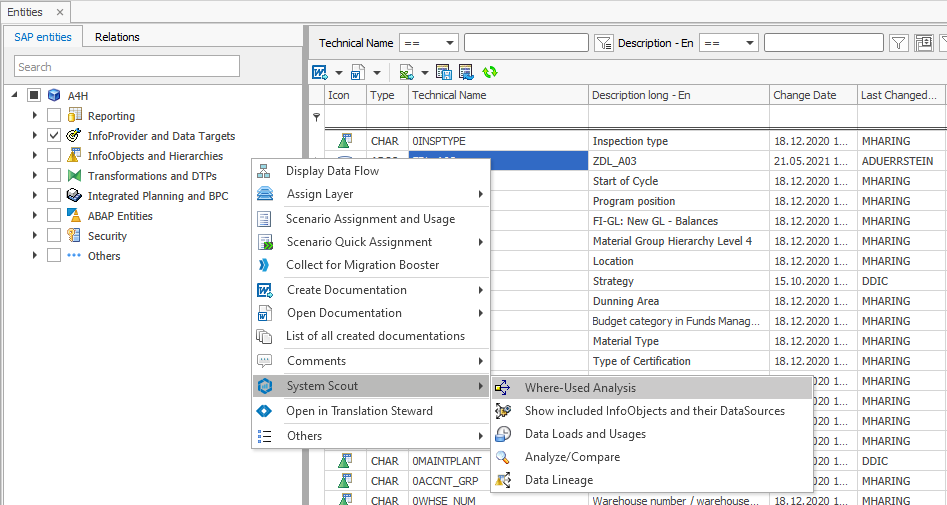Click the A4H blue cube icon
This screenshot has width=947, height=505.
tap(54, 96)
